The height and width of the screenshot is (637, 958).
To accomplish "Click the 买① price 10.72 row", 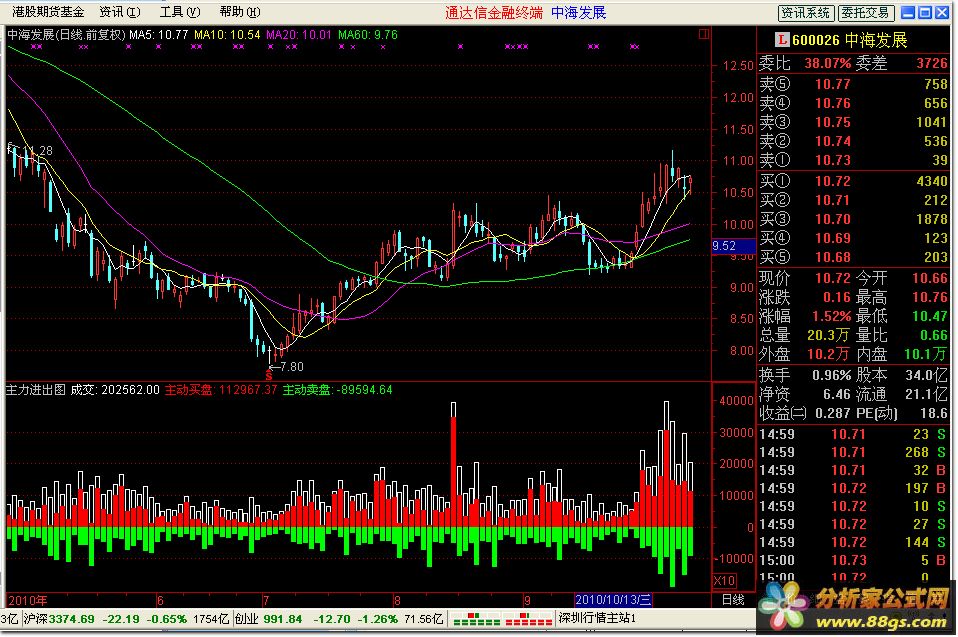I will 854,181.
